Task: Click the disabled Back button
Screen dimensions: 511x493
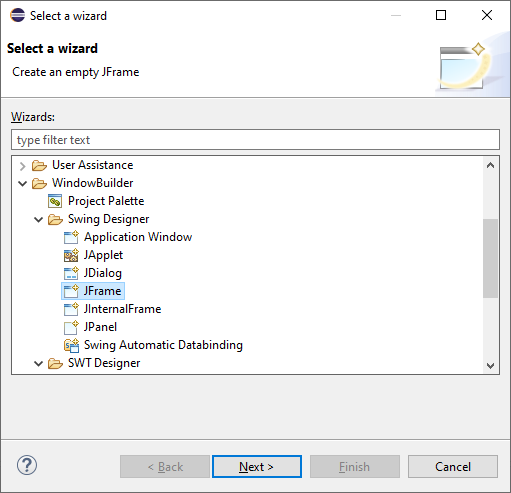Action: point(165,467)
